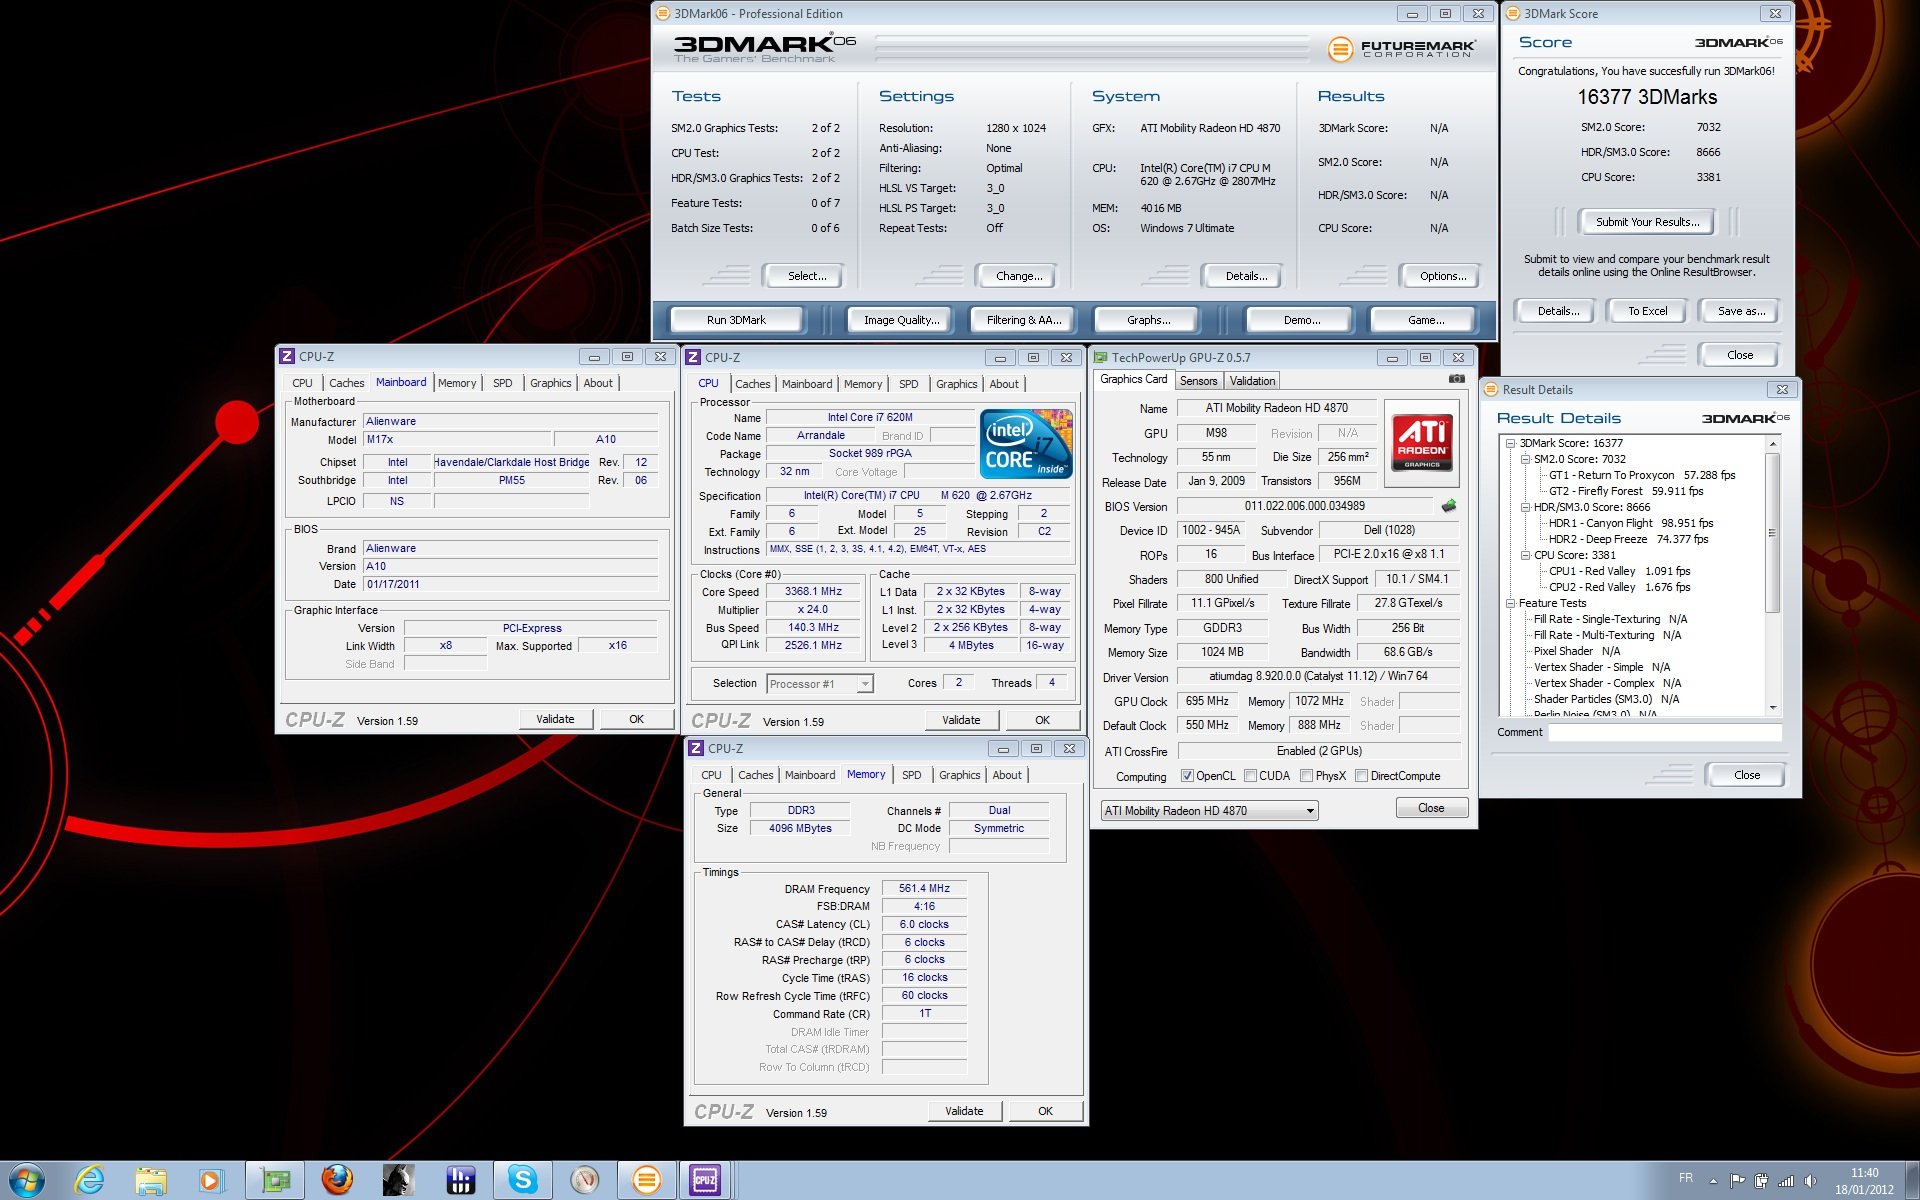Viewport: 1920px width, 1200px height.
Task: Open the compass-like app on taskbar
Action: (584, 1181)
